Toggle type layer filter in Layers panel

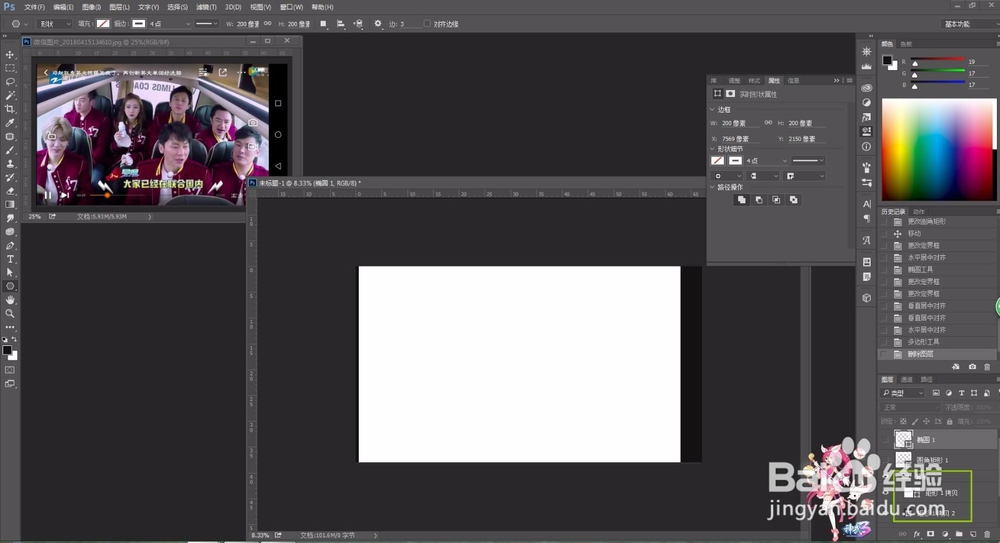961,393
